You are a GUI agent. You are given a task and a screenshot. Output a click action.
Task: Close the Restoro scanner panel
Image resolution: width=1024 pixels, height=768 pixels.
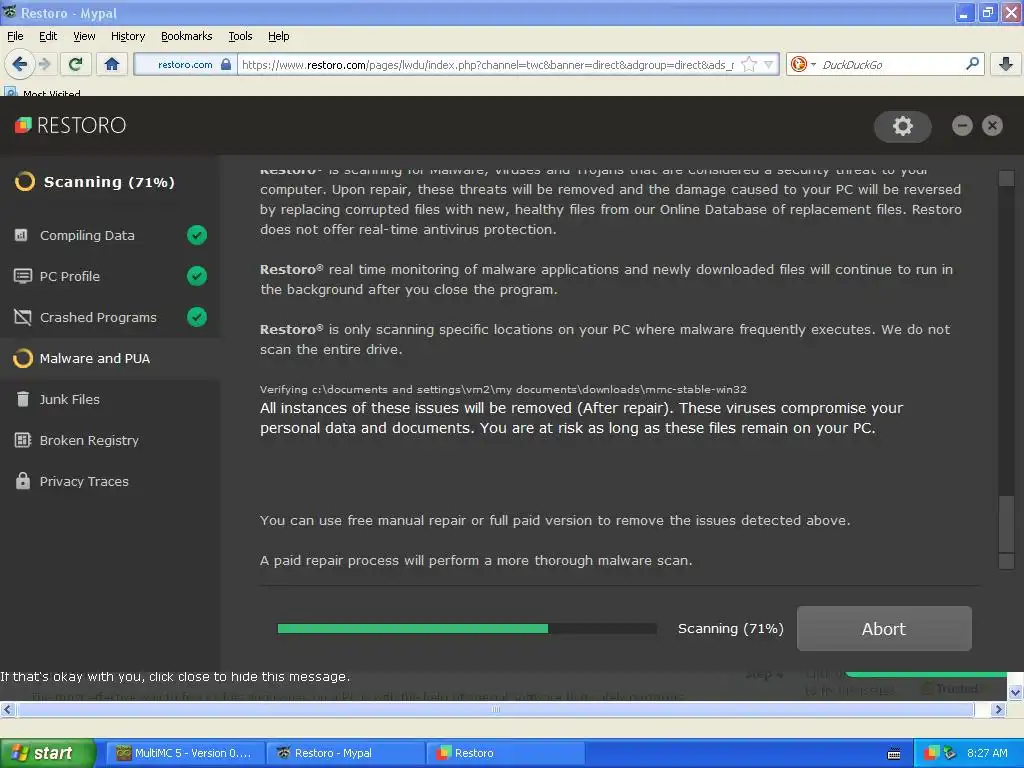coord(992,125)
